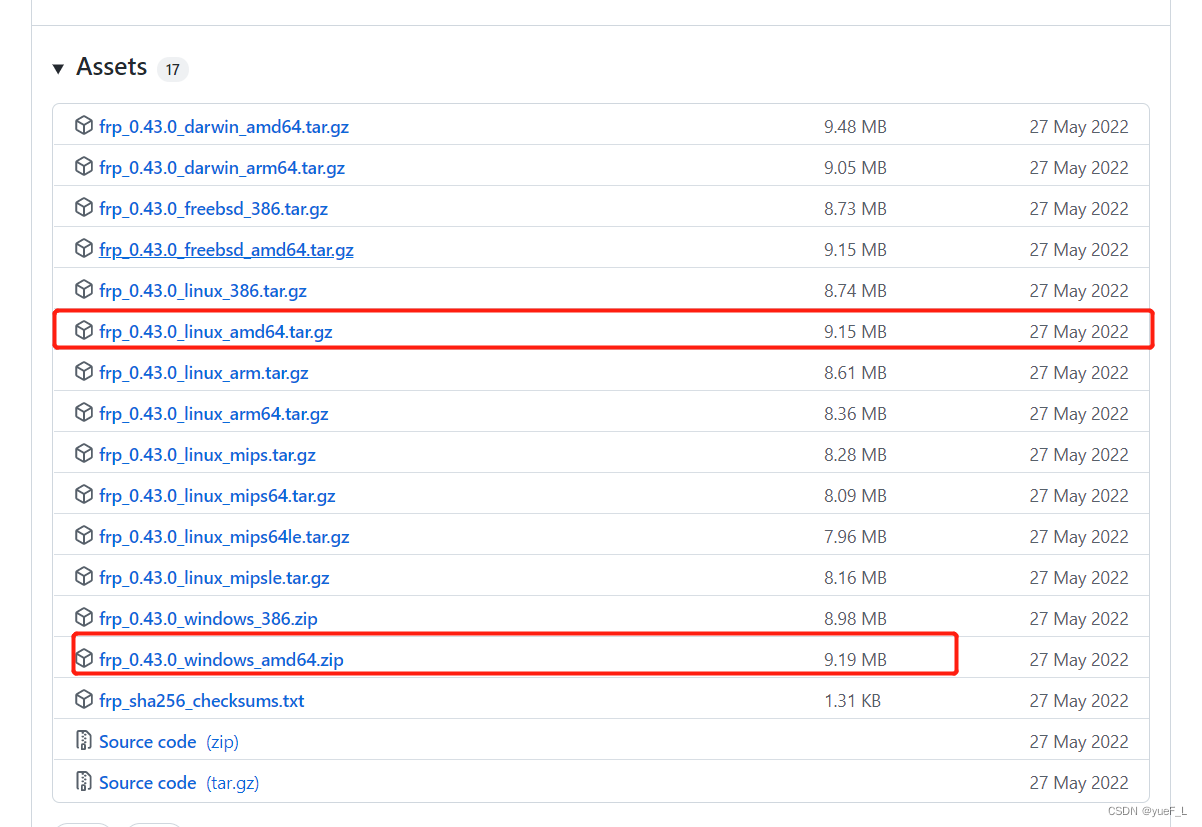Click package icon beside frp_0.43.0_freebsd_386.tar.gz
The width and height of the screenshot is (1202, 827).
(84, 208)
